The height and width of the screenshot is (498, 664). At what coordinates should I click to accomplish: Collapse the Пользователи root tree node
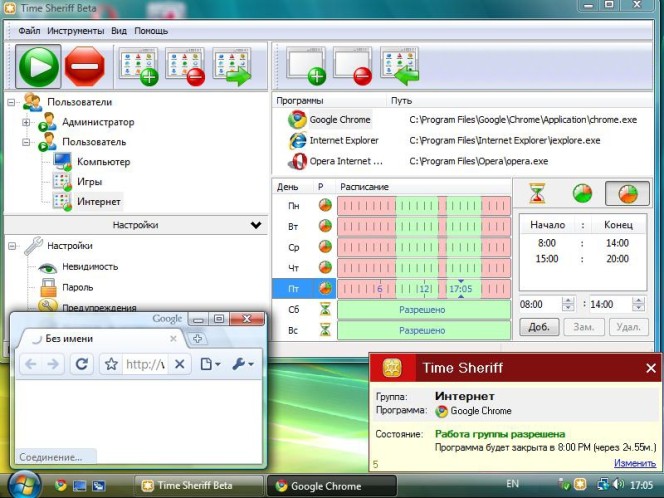pos(11,102)
